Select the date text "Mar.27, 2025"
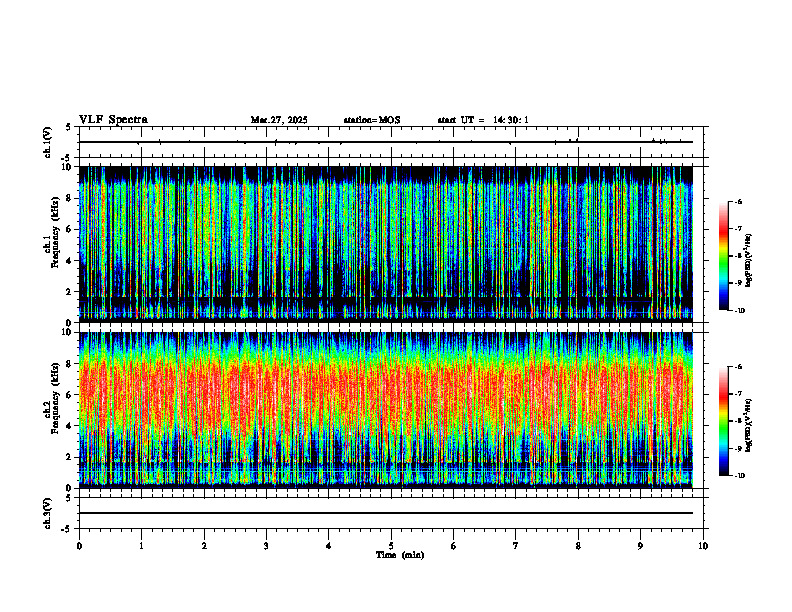 click(x=279, y=120)
